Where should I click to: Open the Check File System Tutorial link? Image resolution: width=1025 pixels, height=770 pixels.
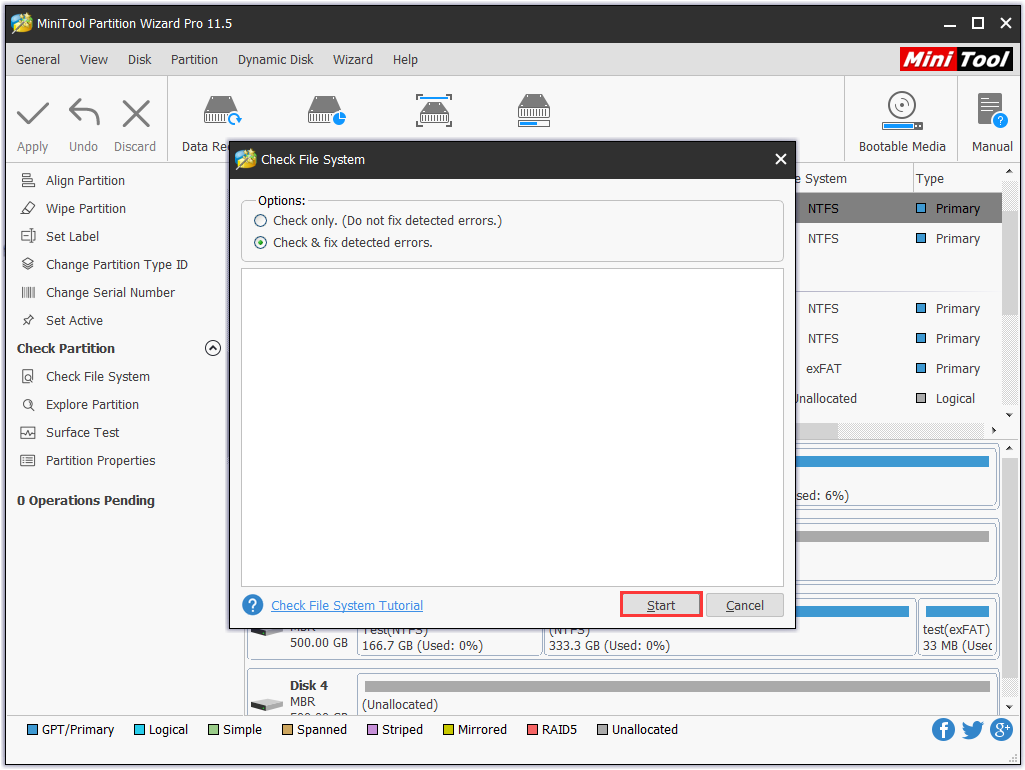[347, 605]
